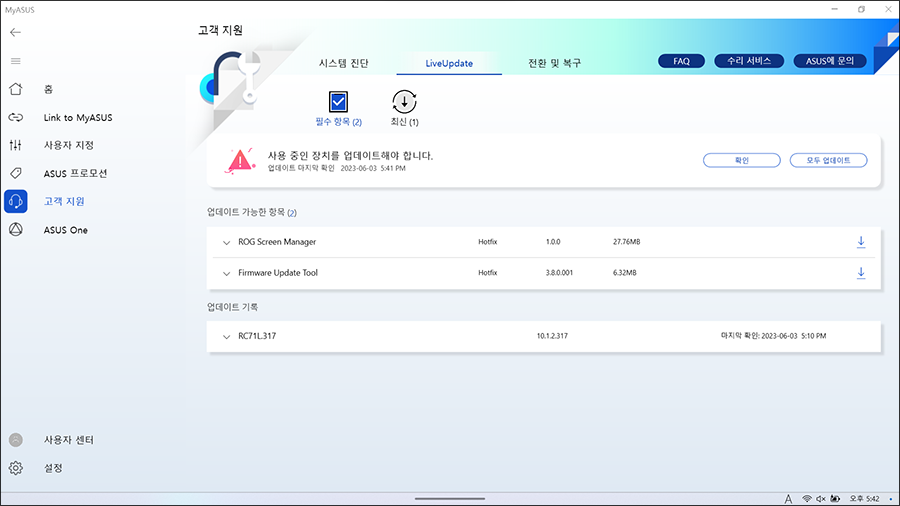Select the essential items checkmark icon
The height and width of the screenshot is (506, 900).
pyautogui.click(x=338, y=102)
